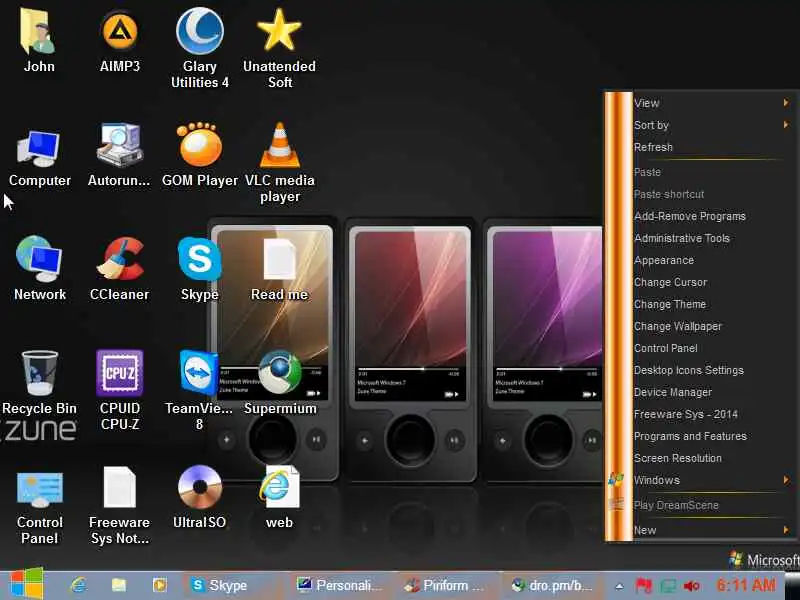Viewport: 800px width, 600px height.
Task: Open Freeware Sys Notes file icon
Action: [119, 487]
